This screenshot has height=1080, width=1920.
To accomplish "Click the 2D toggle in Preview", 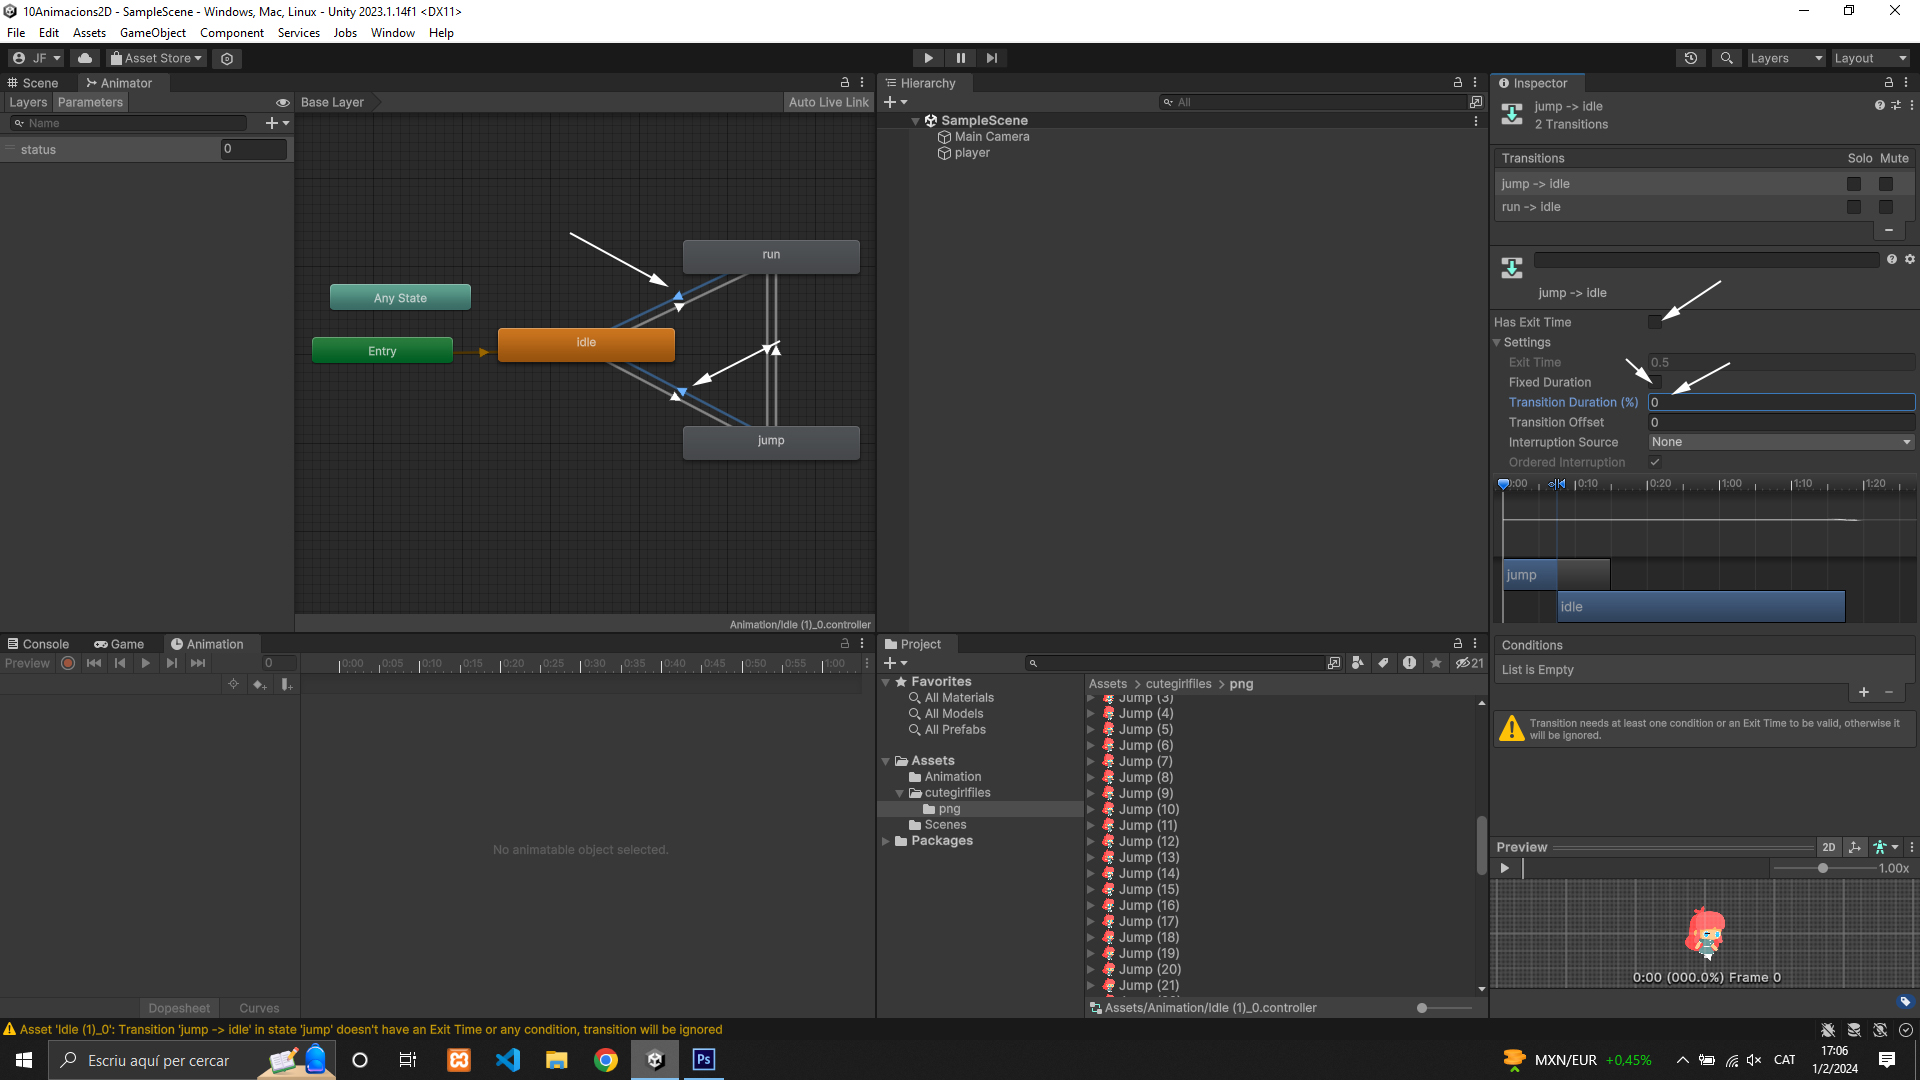I will click(1828, 847).
